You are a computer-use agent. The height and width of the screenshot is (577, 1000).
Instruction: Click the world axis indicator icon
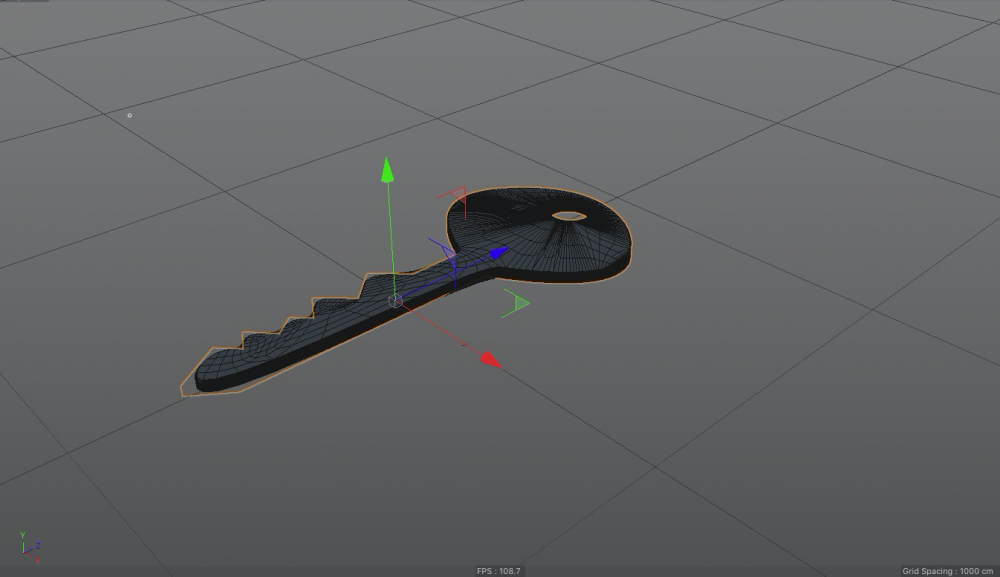29,548
